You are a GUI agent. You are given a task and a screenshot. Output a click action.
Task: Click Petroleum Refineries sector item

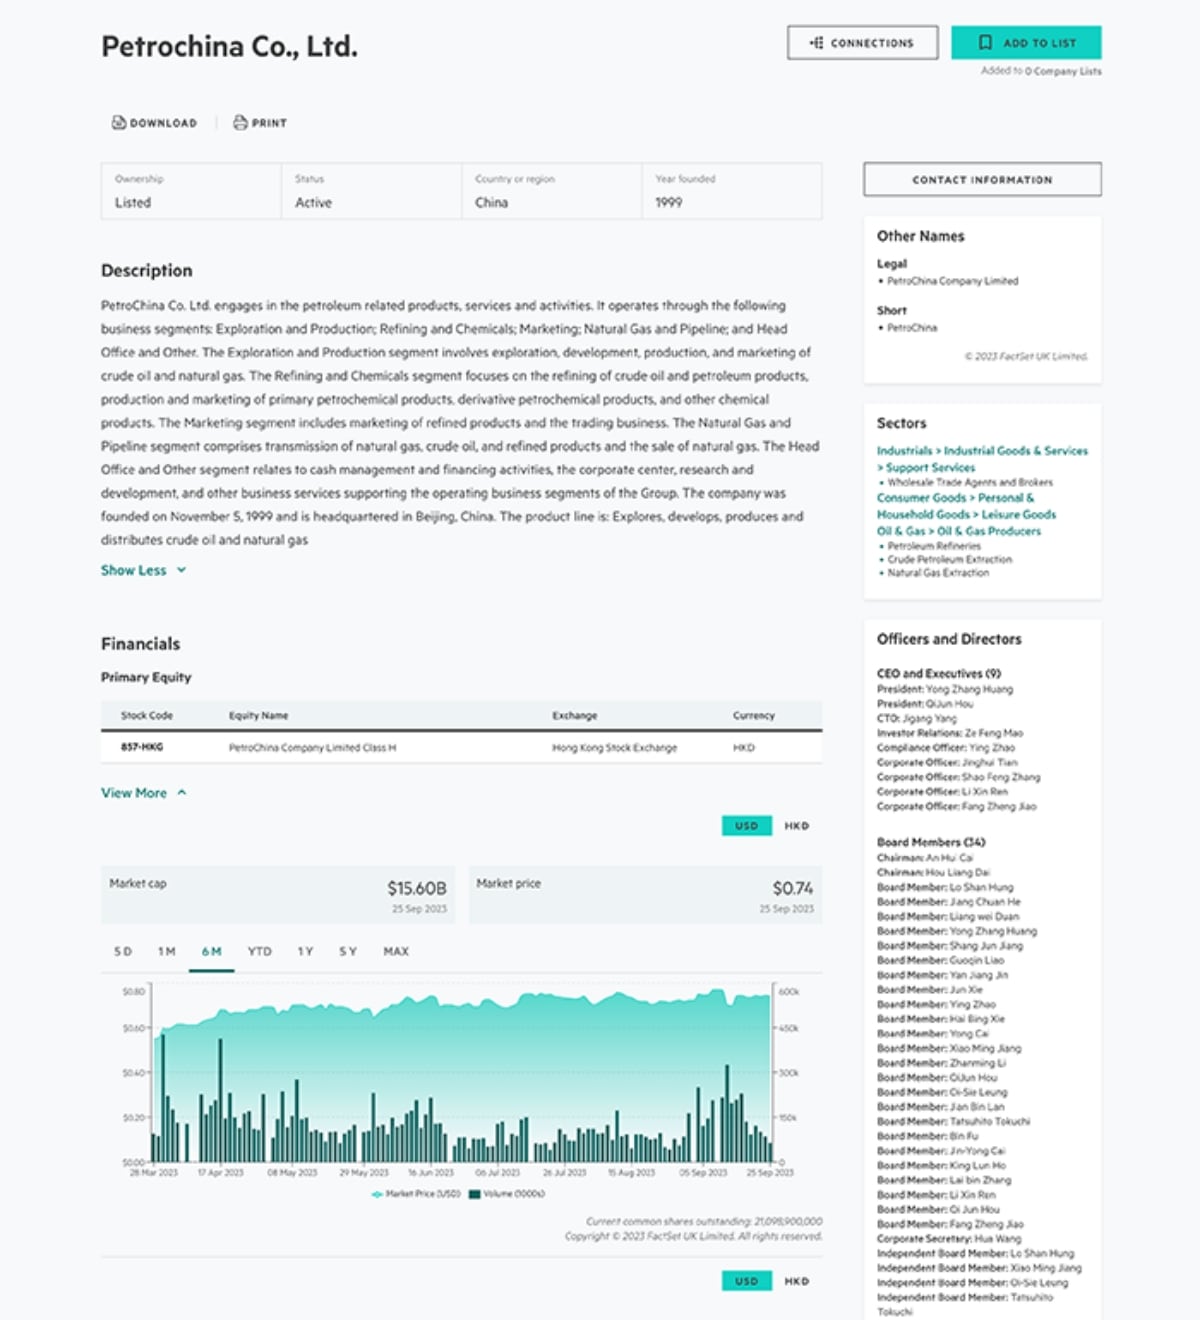[934, 546]
